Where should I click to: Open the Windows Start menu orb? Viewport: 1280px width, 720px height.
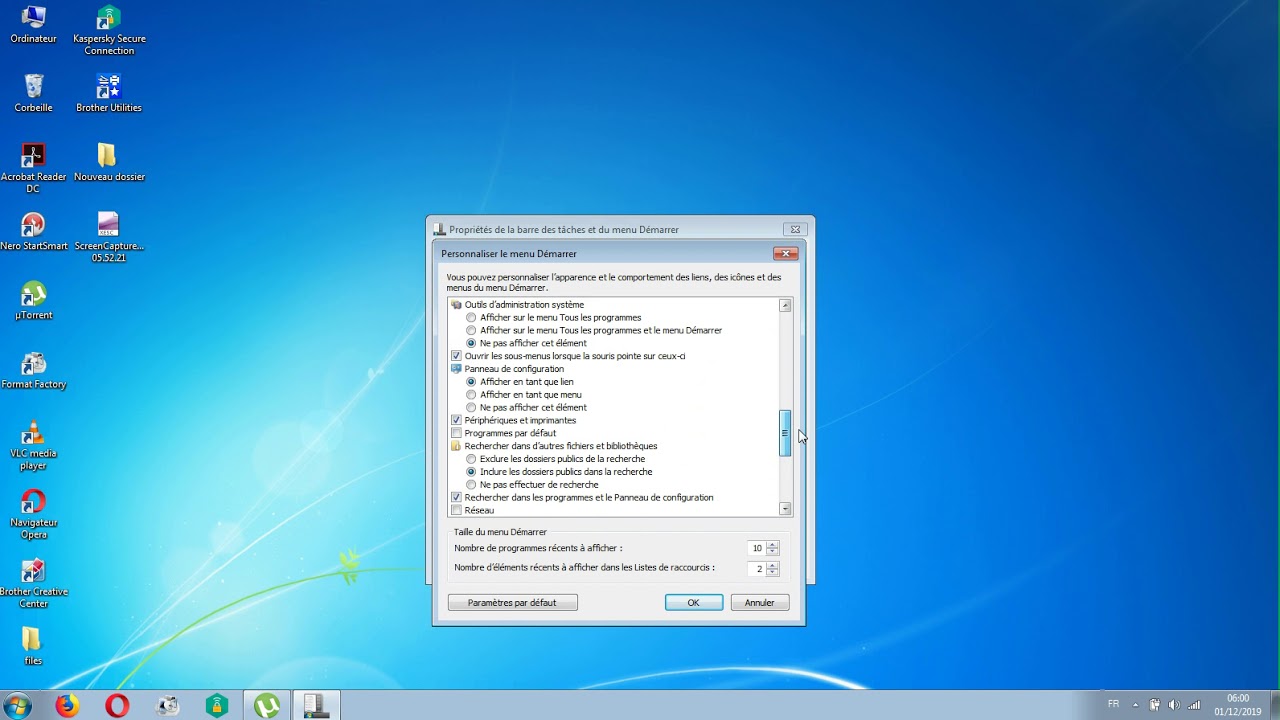tap(17, 705)
